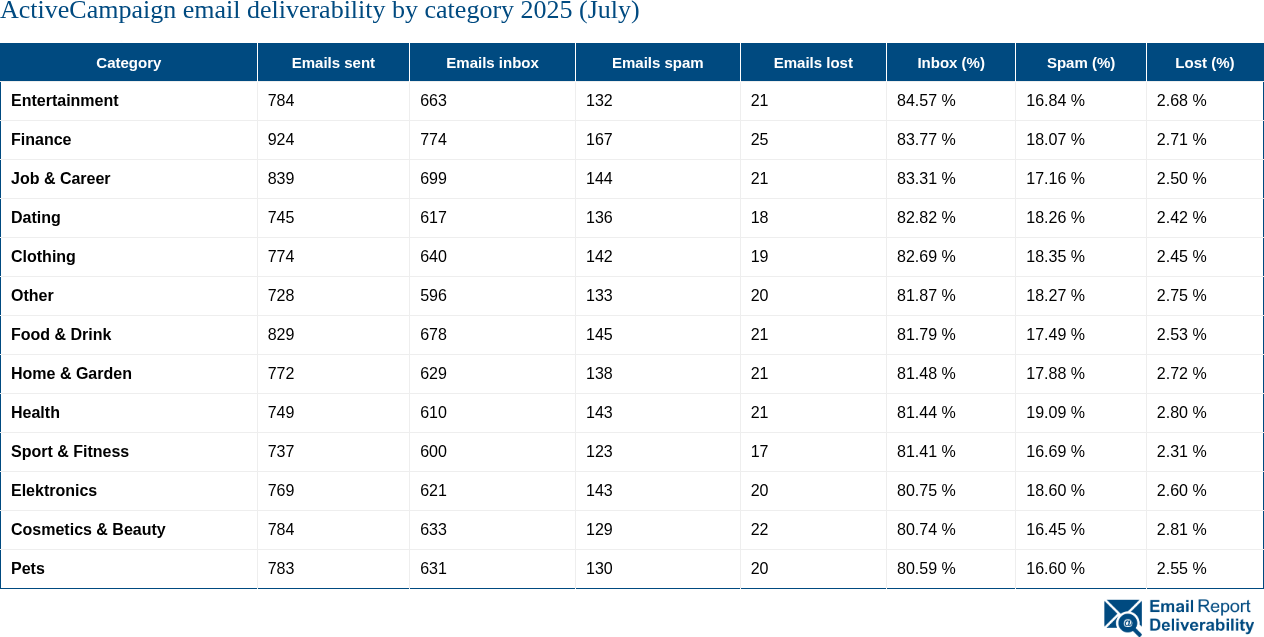
Task: Click the Email Report Deliverability logo text
Action: [x=1201, y=616]
